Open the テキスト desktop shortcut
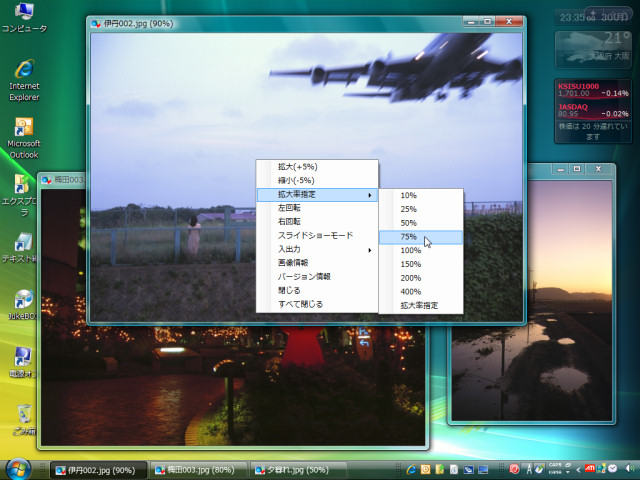The image size is (640, 480). click(20, 248)
